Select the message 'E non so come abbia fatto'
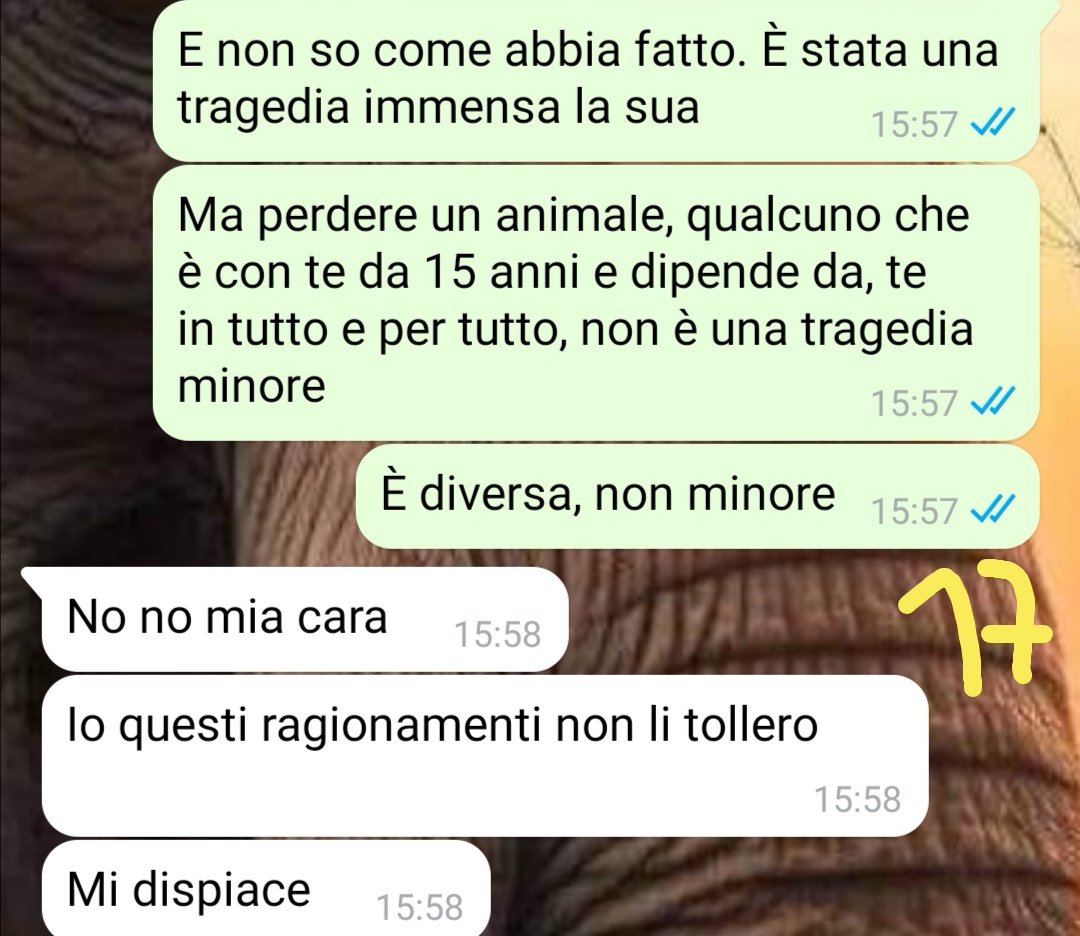 pos(596,79)
